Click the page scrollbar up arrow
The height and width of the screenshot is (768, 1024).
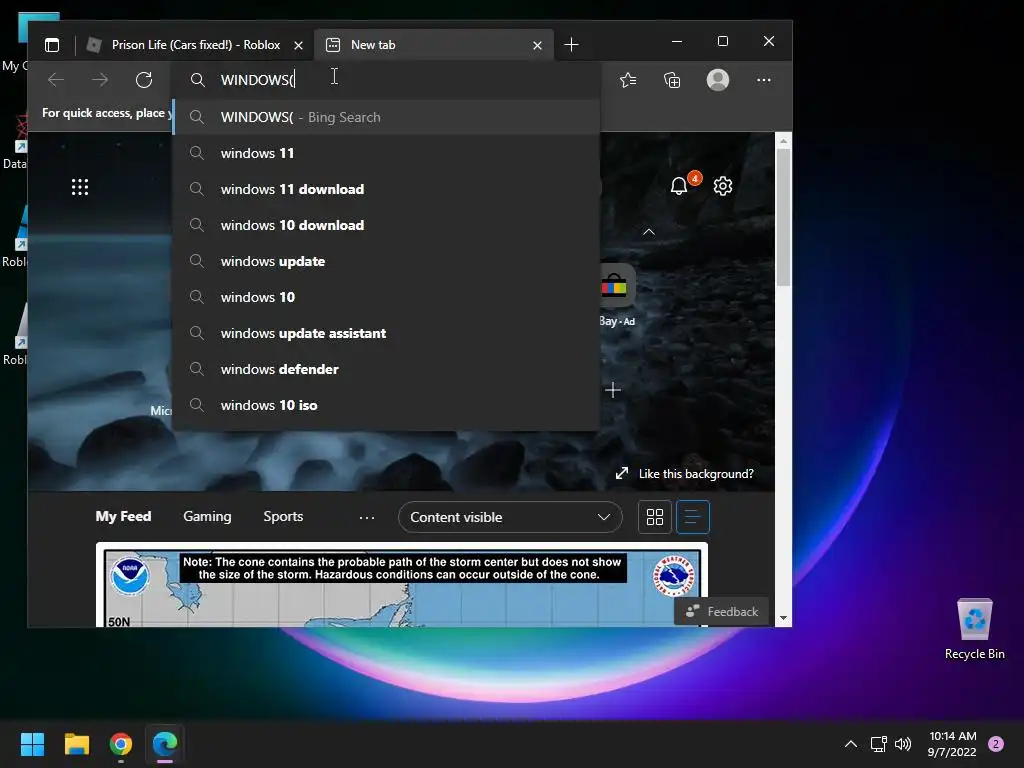783,140
